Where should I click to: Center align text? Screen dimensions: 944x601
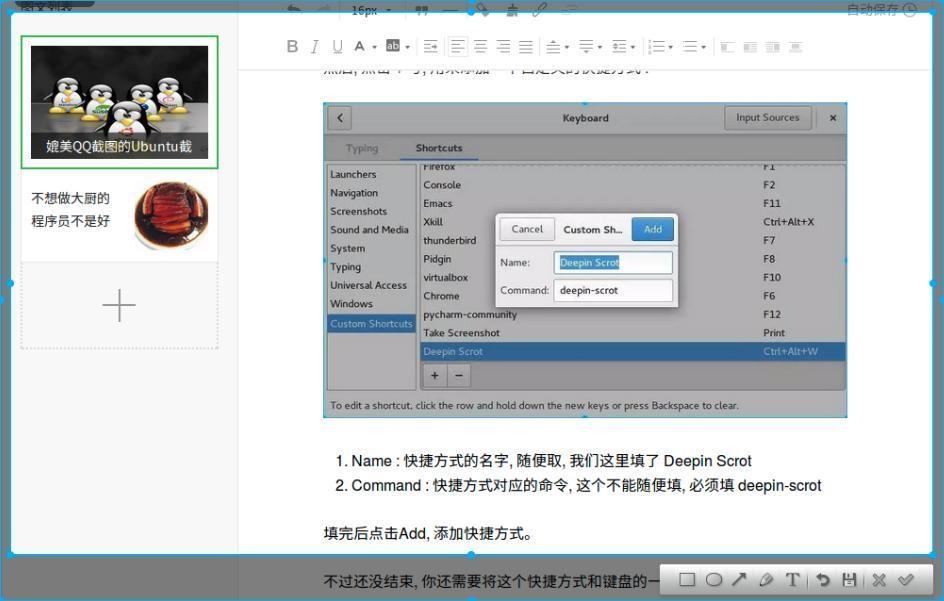(x=480, y=46)
